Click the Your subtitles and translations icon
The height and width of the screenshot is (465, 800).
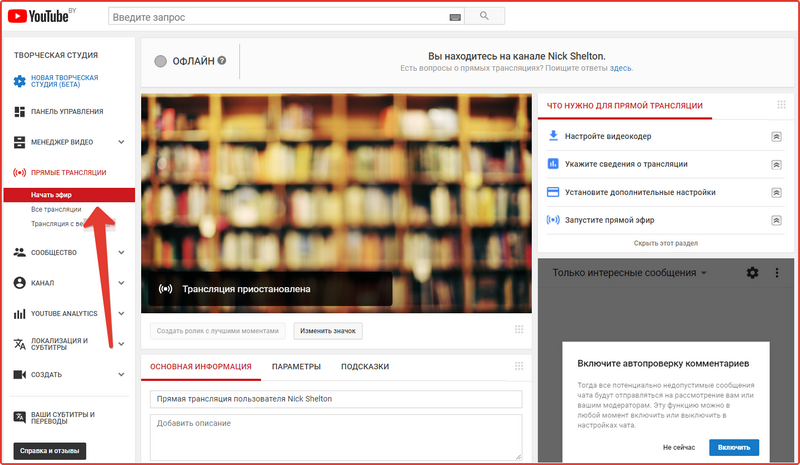click(x=19, y=418)
